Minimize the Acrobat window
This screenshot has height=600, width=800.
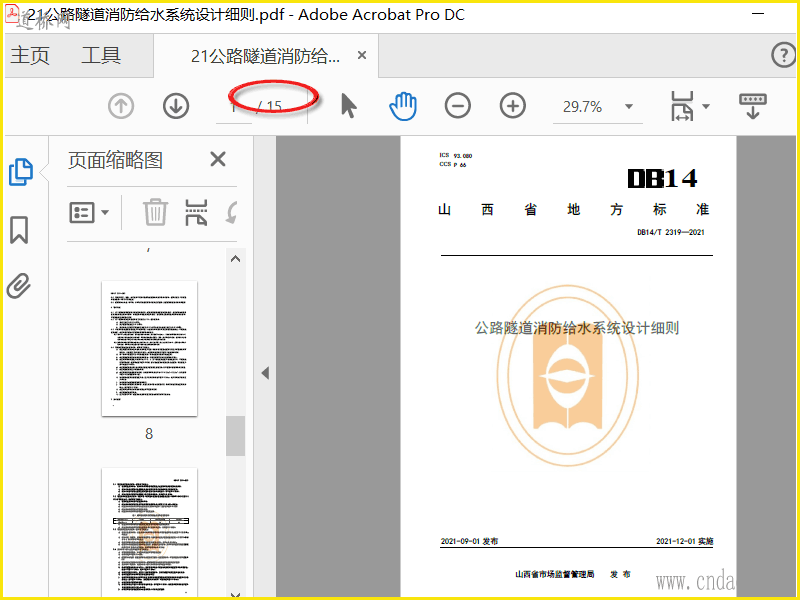coord(758,14)
